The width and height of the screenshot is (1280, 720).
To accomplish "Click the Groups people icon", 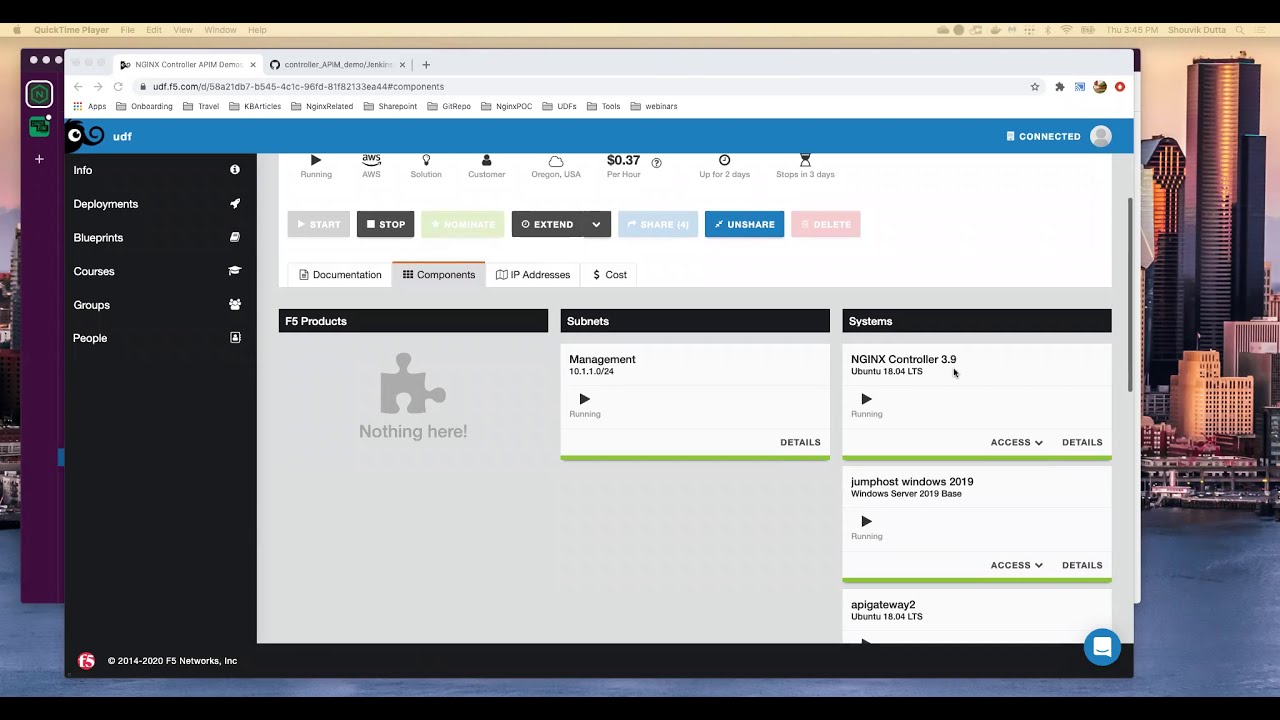I will point(235,305).
